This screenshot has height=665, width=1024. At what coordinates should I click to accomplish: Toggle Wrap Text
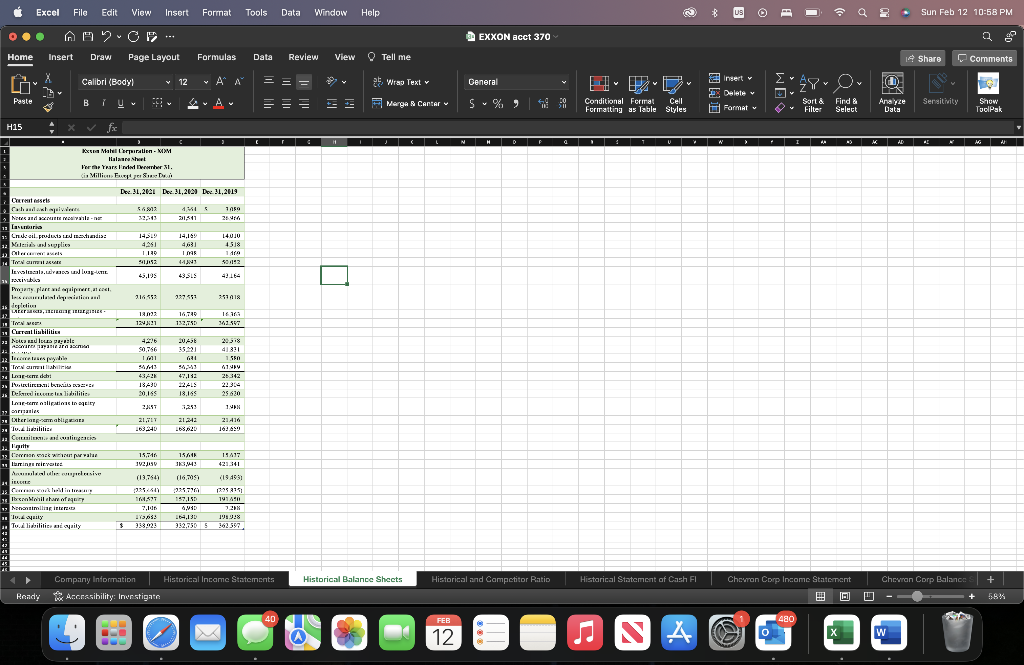pos(400,82)
